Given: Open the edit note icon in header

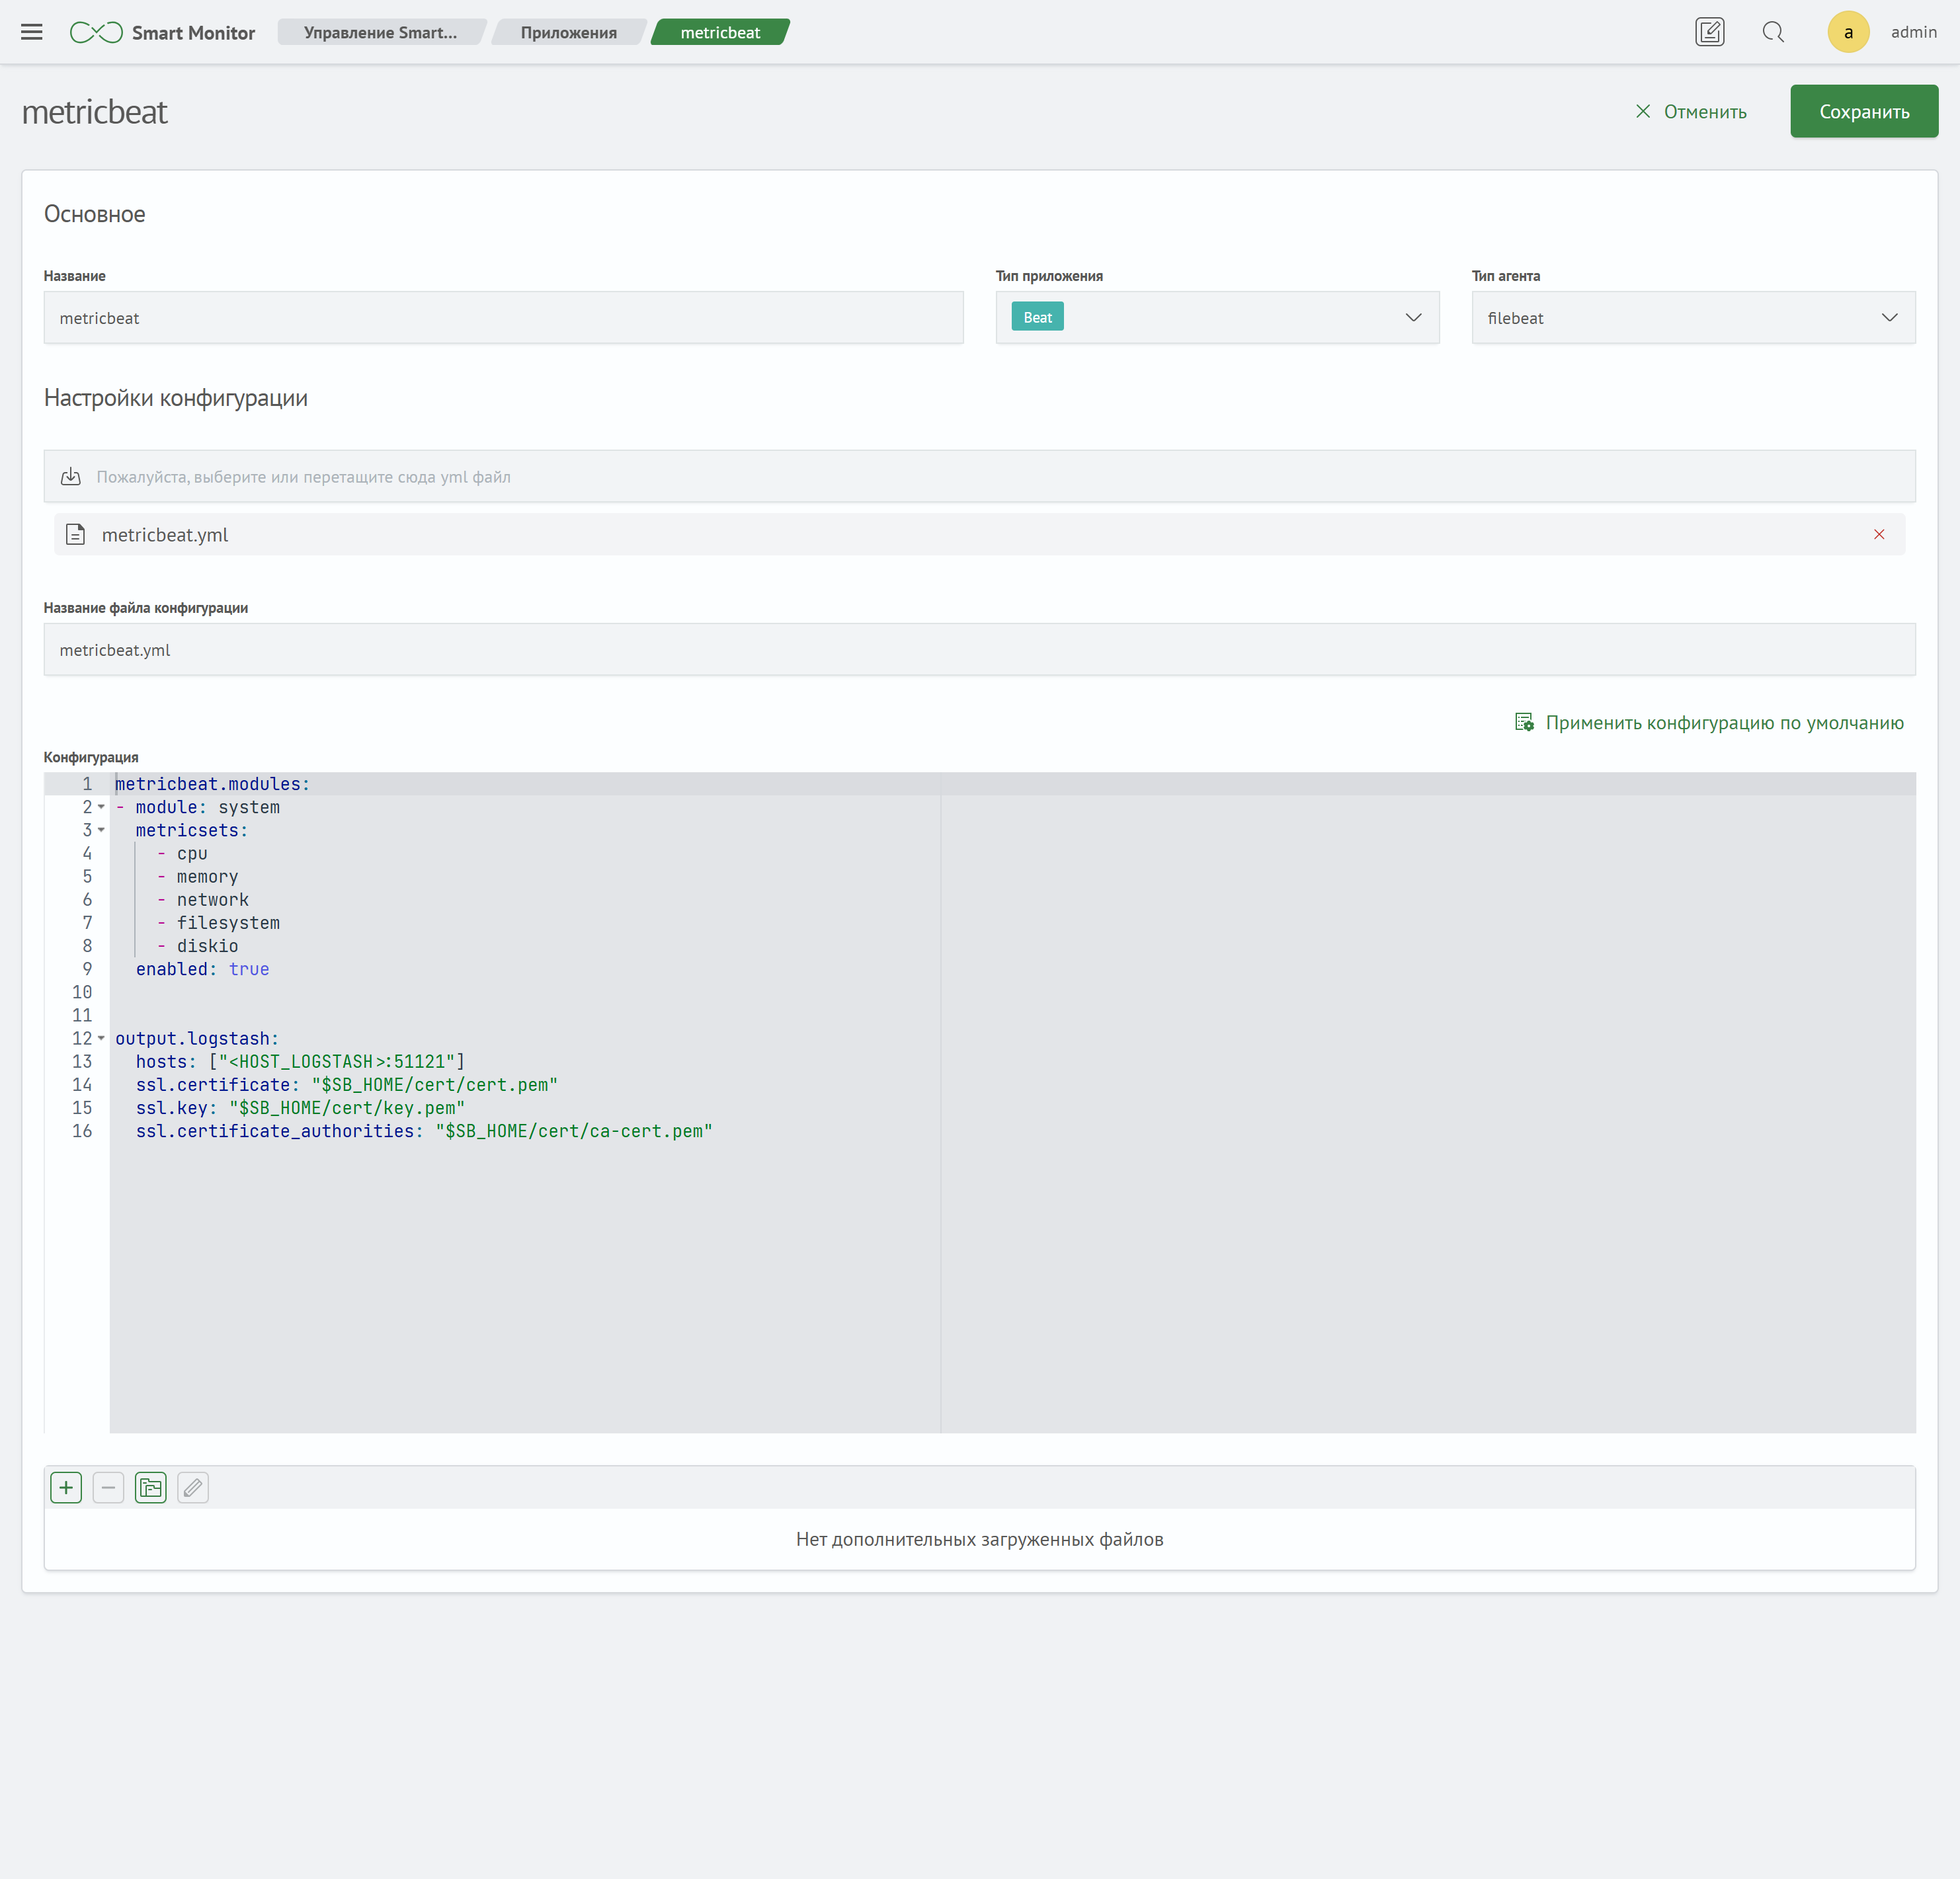Looking at the screenshot, I should [1710, 32].
